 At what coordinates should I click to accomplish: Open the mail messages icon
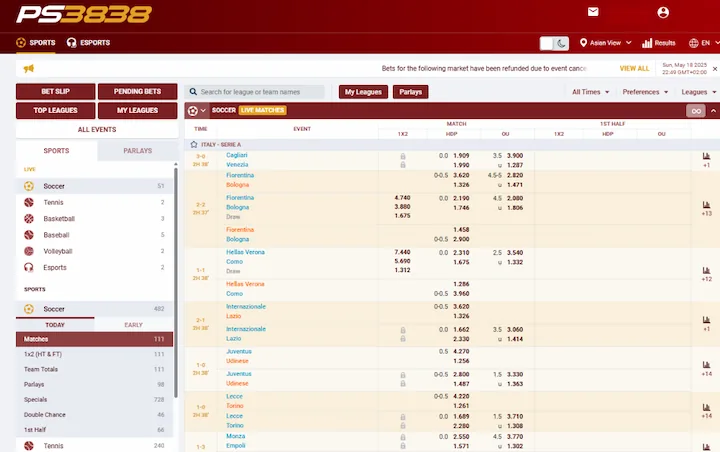click(x=593, y=12)
